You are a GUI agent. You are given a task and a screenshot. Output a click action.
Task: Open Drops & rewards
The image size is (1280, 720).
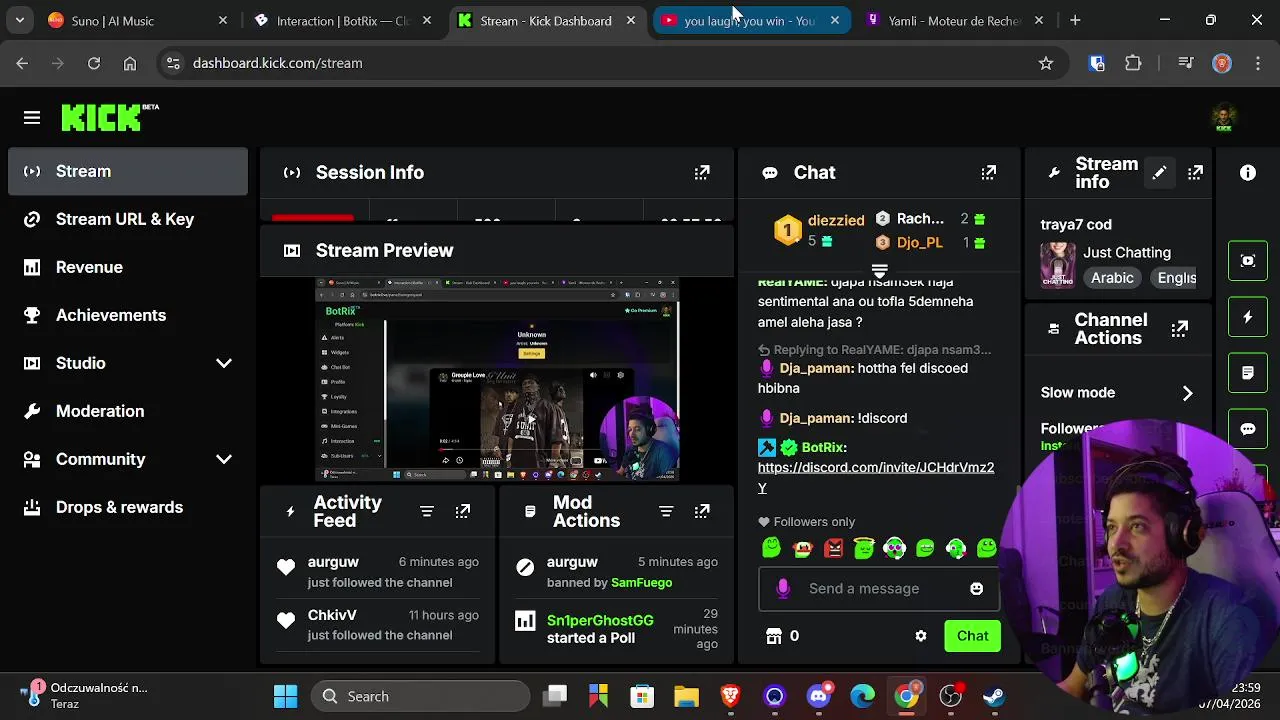tap(128, 507)
